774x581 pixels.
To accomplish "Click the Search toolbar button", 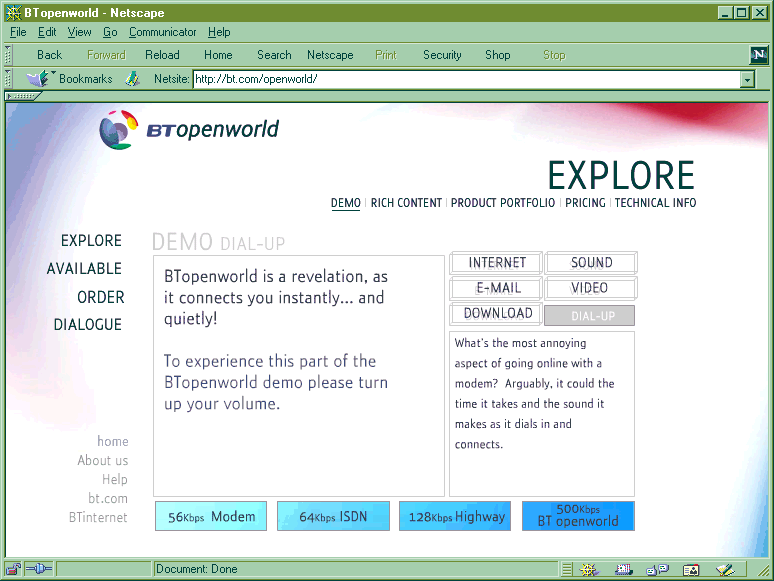I will pos(274,55).
